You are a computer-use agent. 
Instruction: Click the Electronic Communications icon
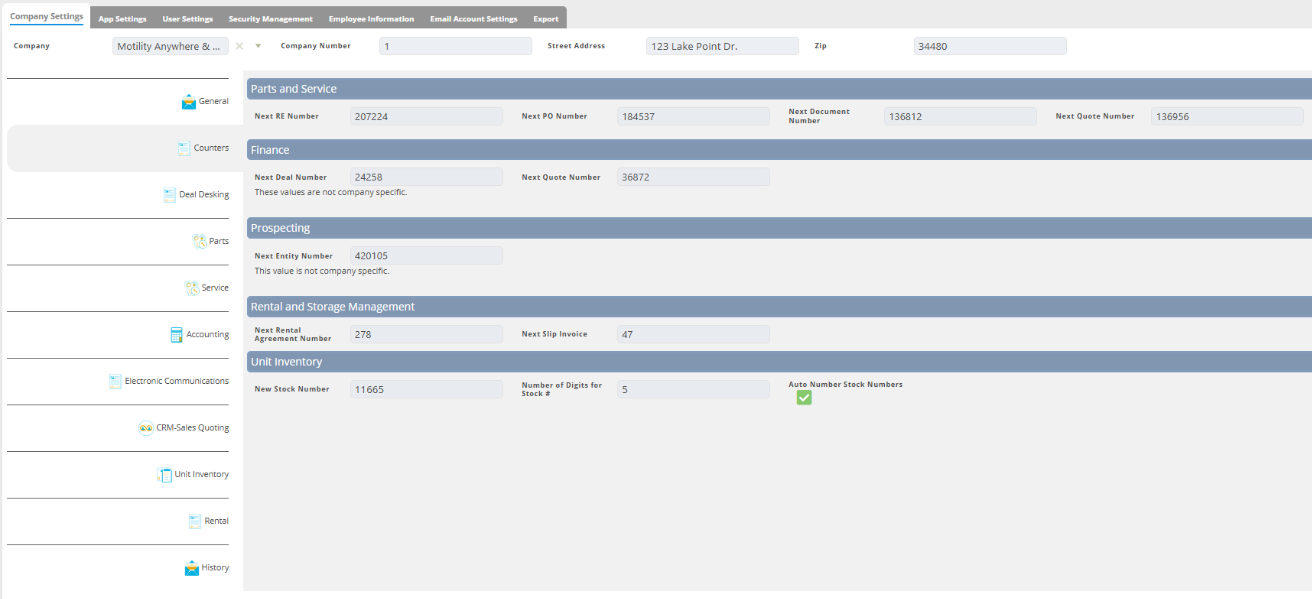115,381
